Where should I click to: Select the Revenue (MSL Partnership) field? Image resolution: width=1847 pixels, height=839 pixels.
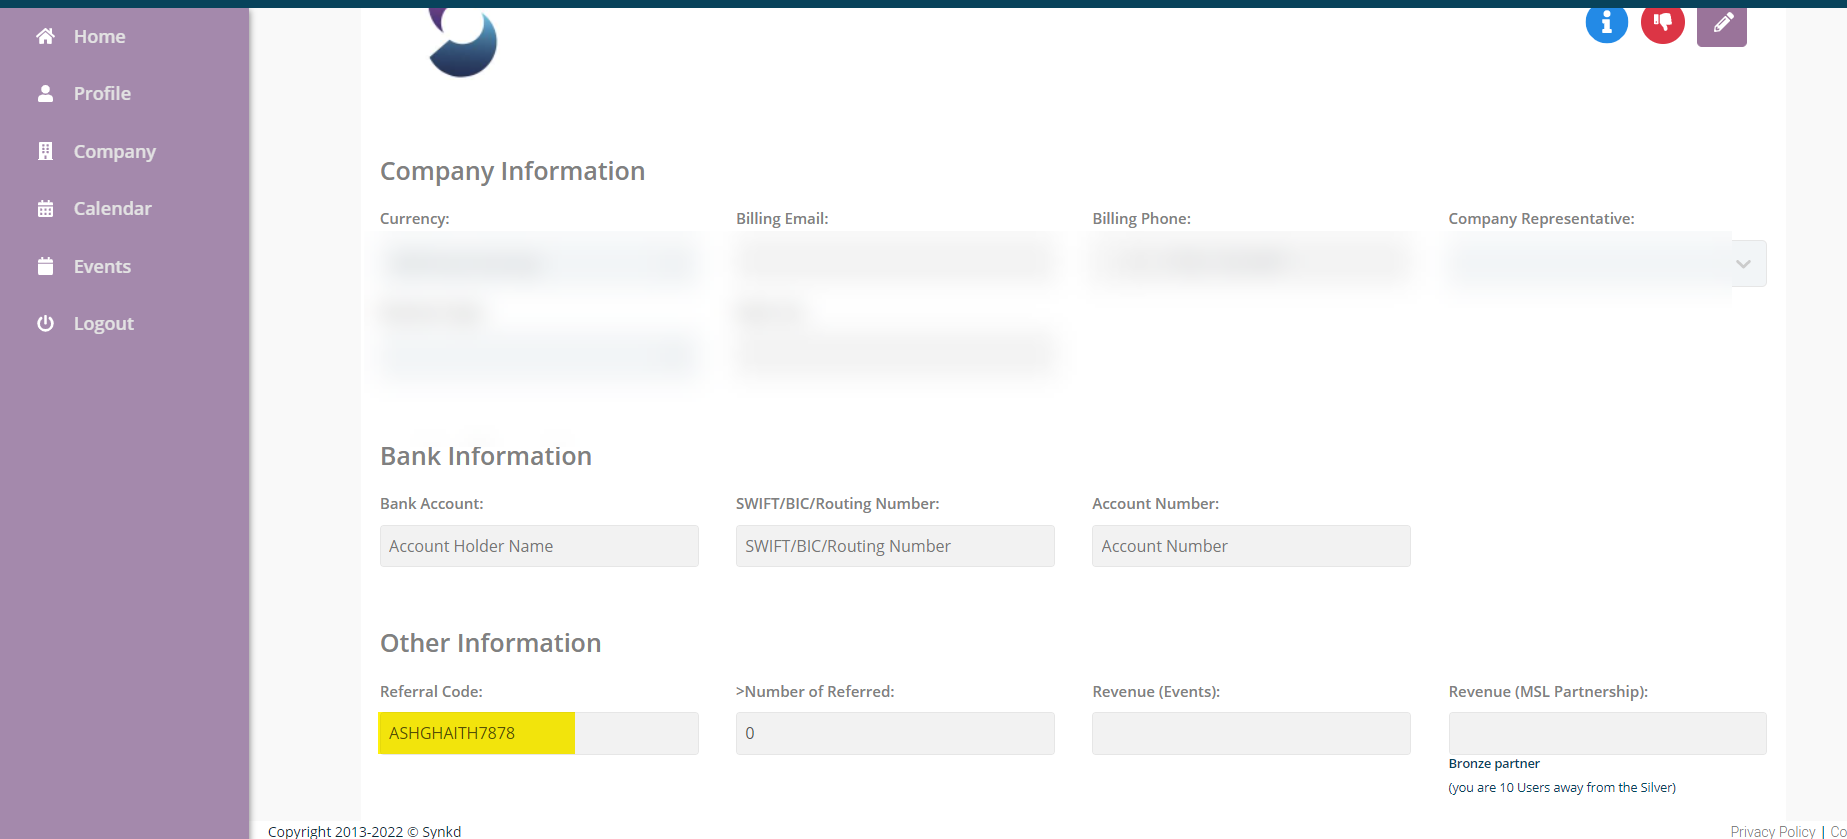(1607, 733)
